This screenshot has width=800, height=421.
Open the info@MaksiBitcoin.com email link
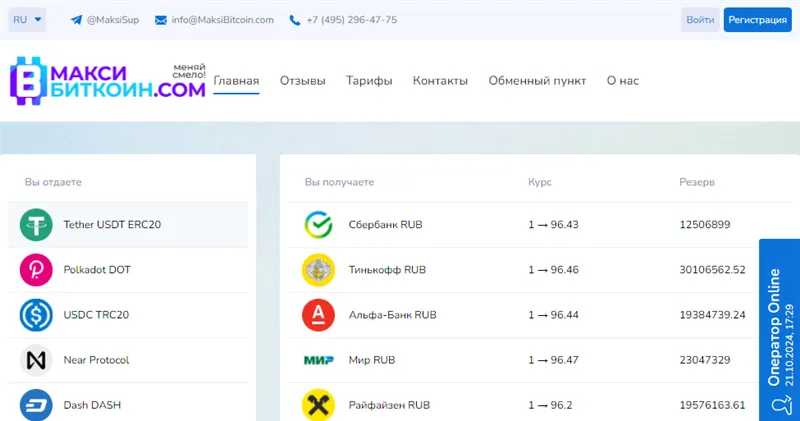[x=222, y=20]
